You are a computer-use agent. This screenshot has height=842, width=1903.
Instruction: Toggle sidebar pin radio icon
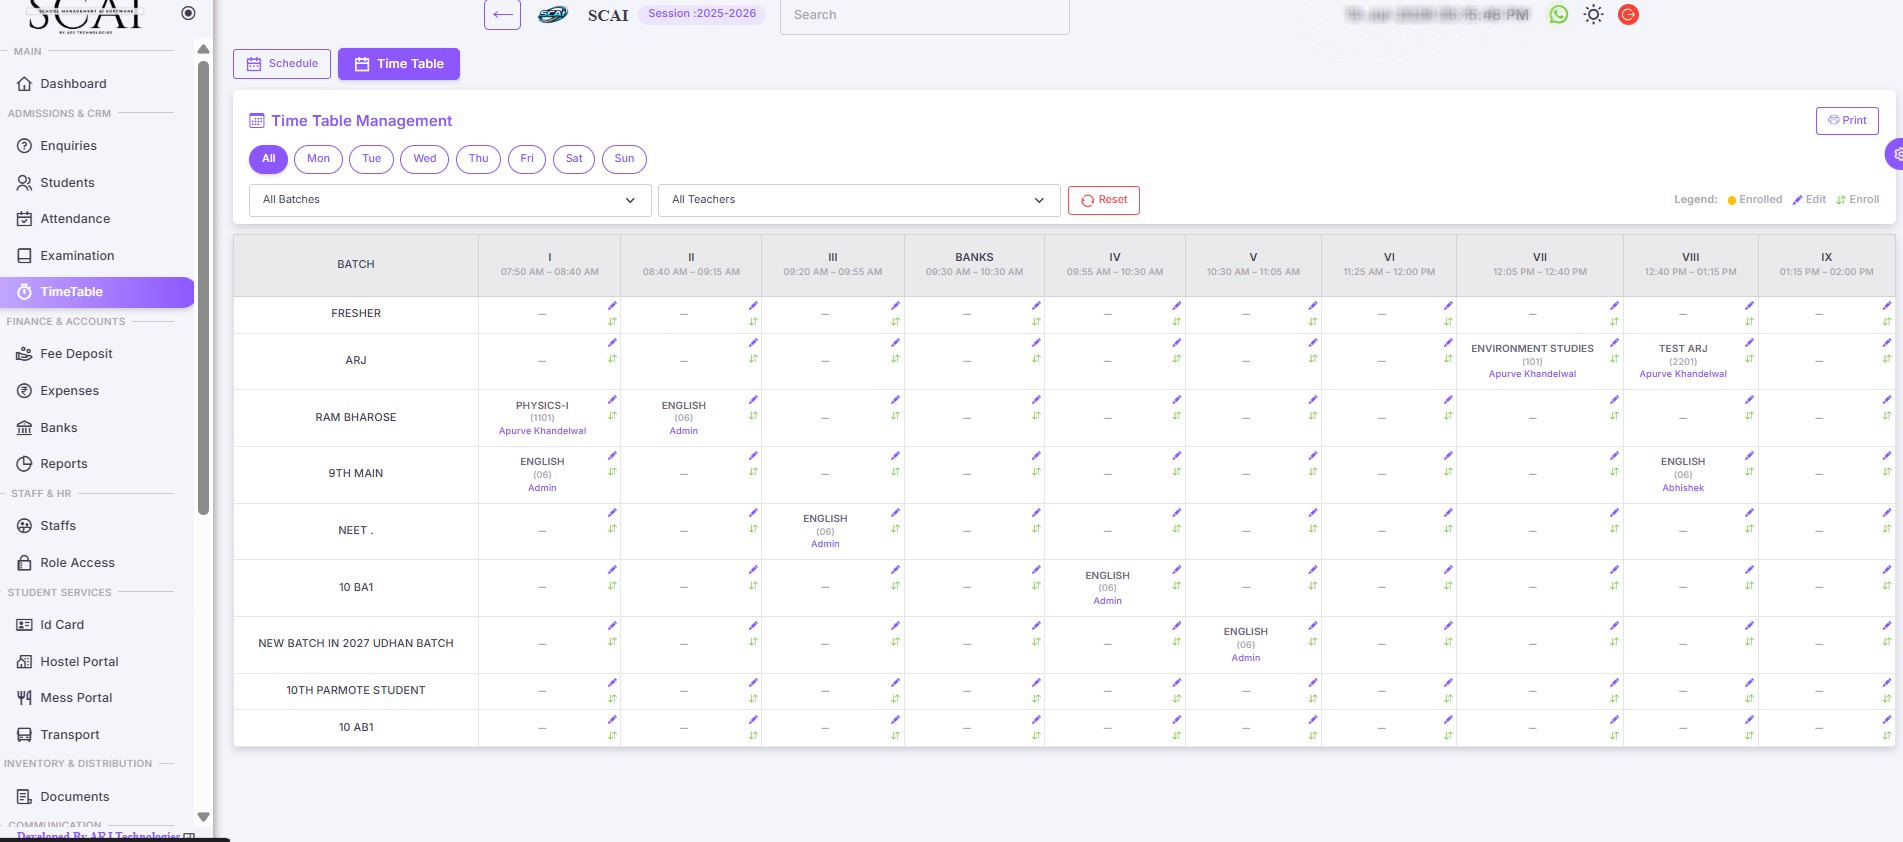point(188,13)
